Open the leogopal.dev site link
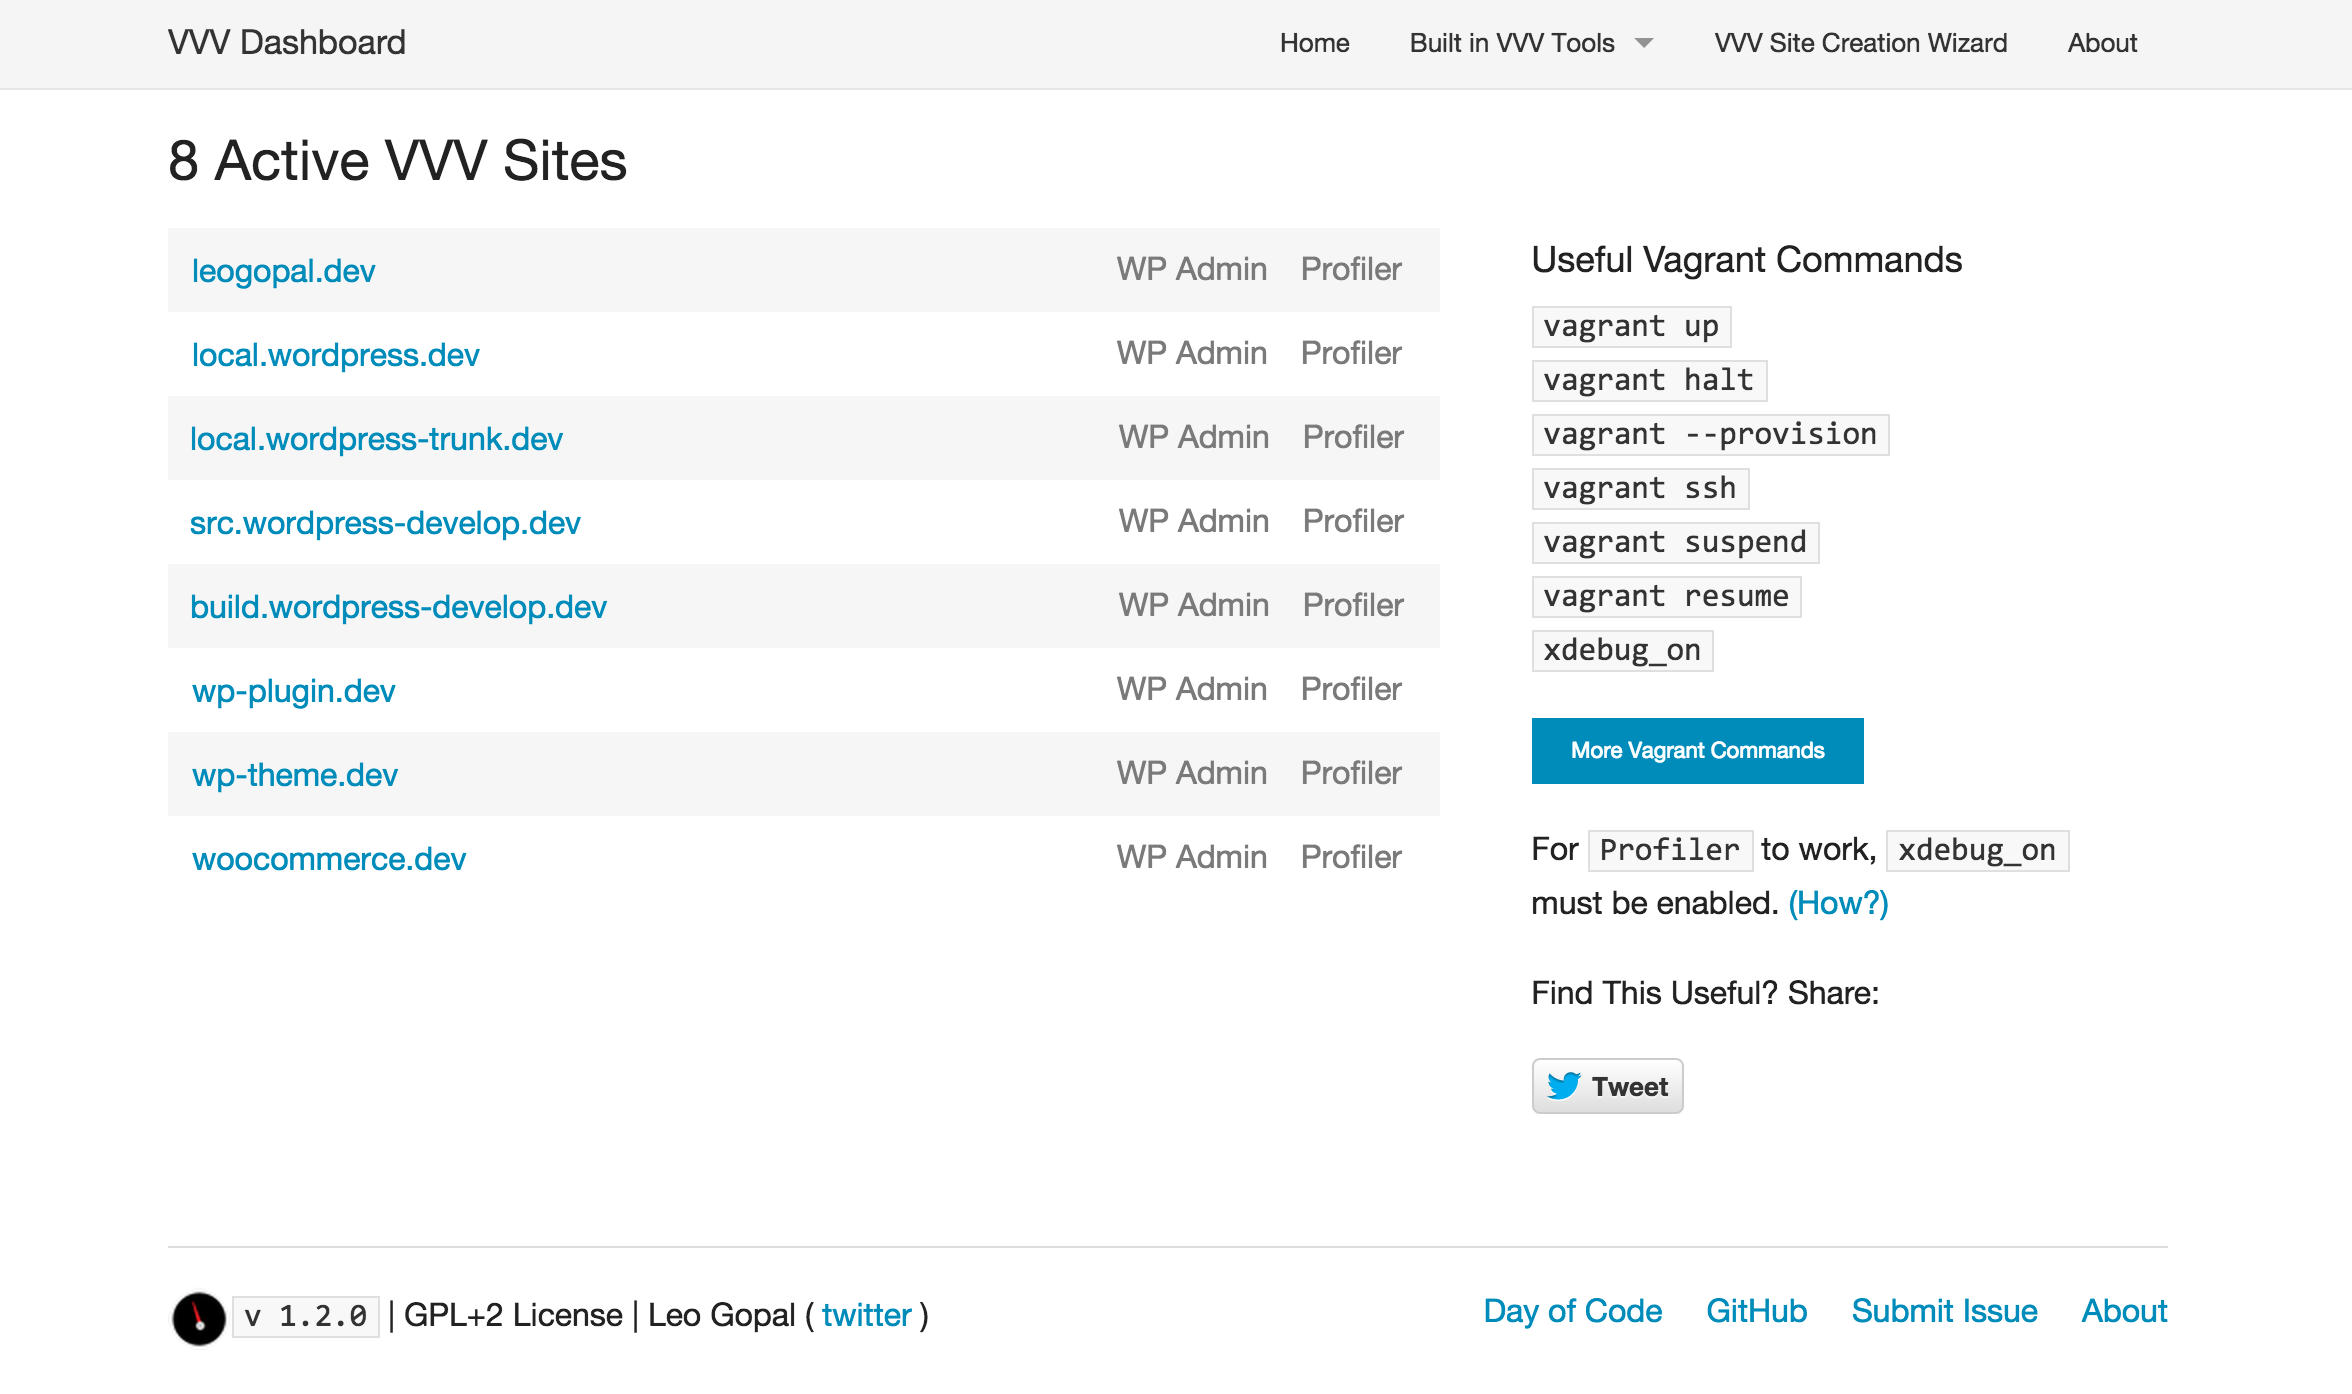The height and width of the screenshot is (1394, 2352). click(283, 270)
